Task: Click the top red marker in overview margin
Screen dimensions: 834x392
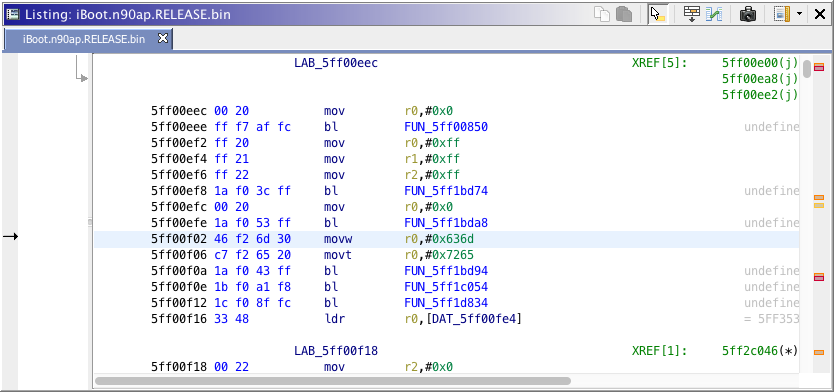Action: tap(819, 67)
